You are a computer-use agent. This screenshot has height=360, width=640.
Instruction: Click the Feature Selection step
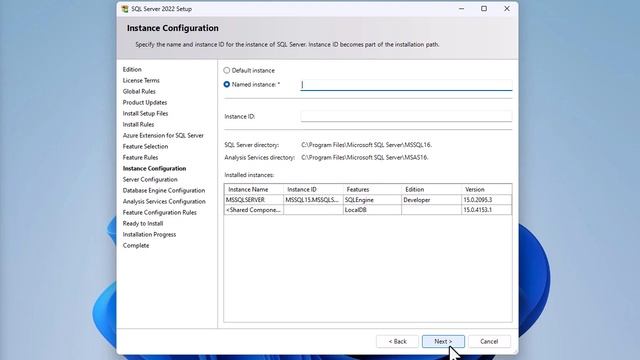(145, 147)
